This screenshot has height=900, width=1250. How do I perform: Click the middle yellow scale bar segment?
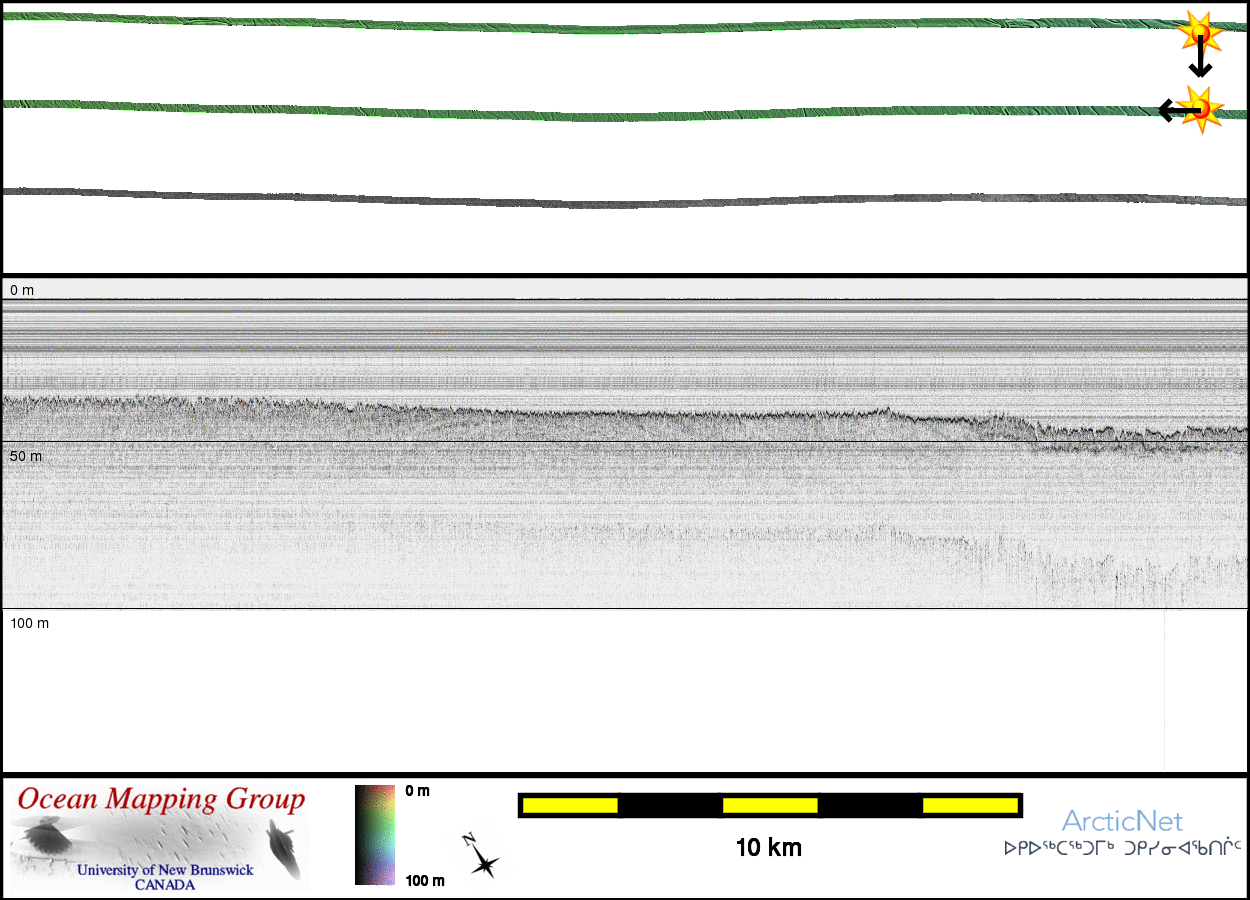pos(770,805)
